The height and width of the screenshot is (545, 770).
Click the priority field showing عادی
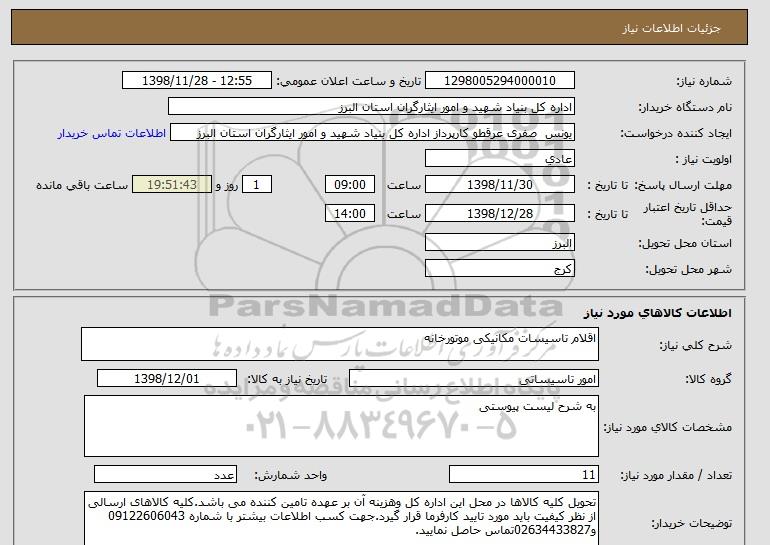click(x=500, y=159)
